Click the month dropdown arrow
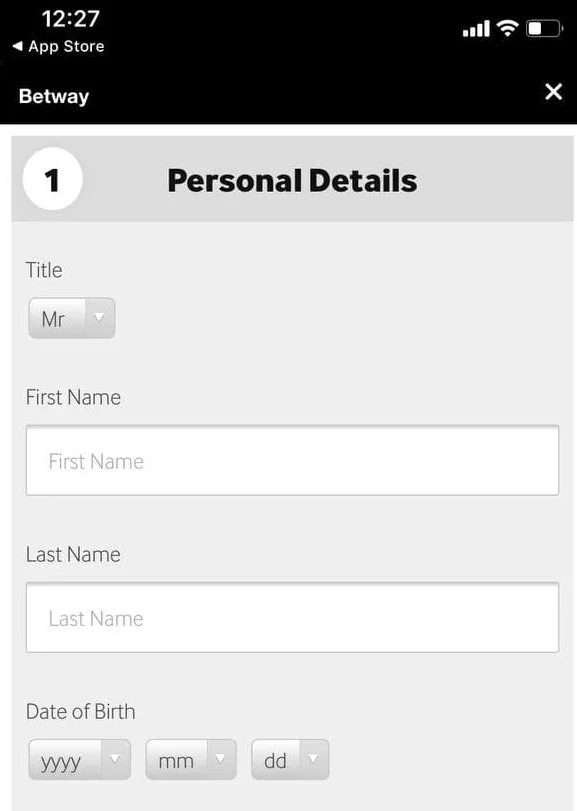Screen dimensions: 577x811 (221, 759)
